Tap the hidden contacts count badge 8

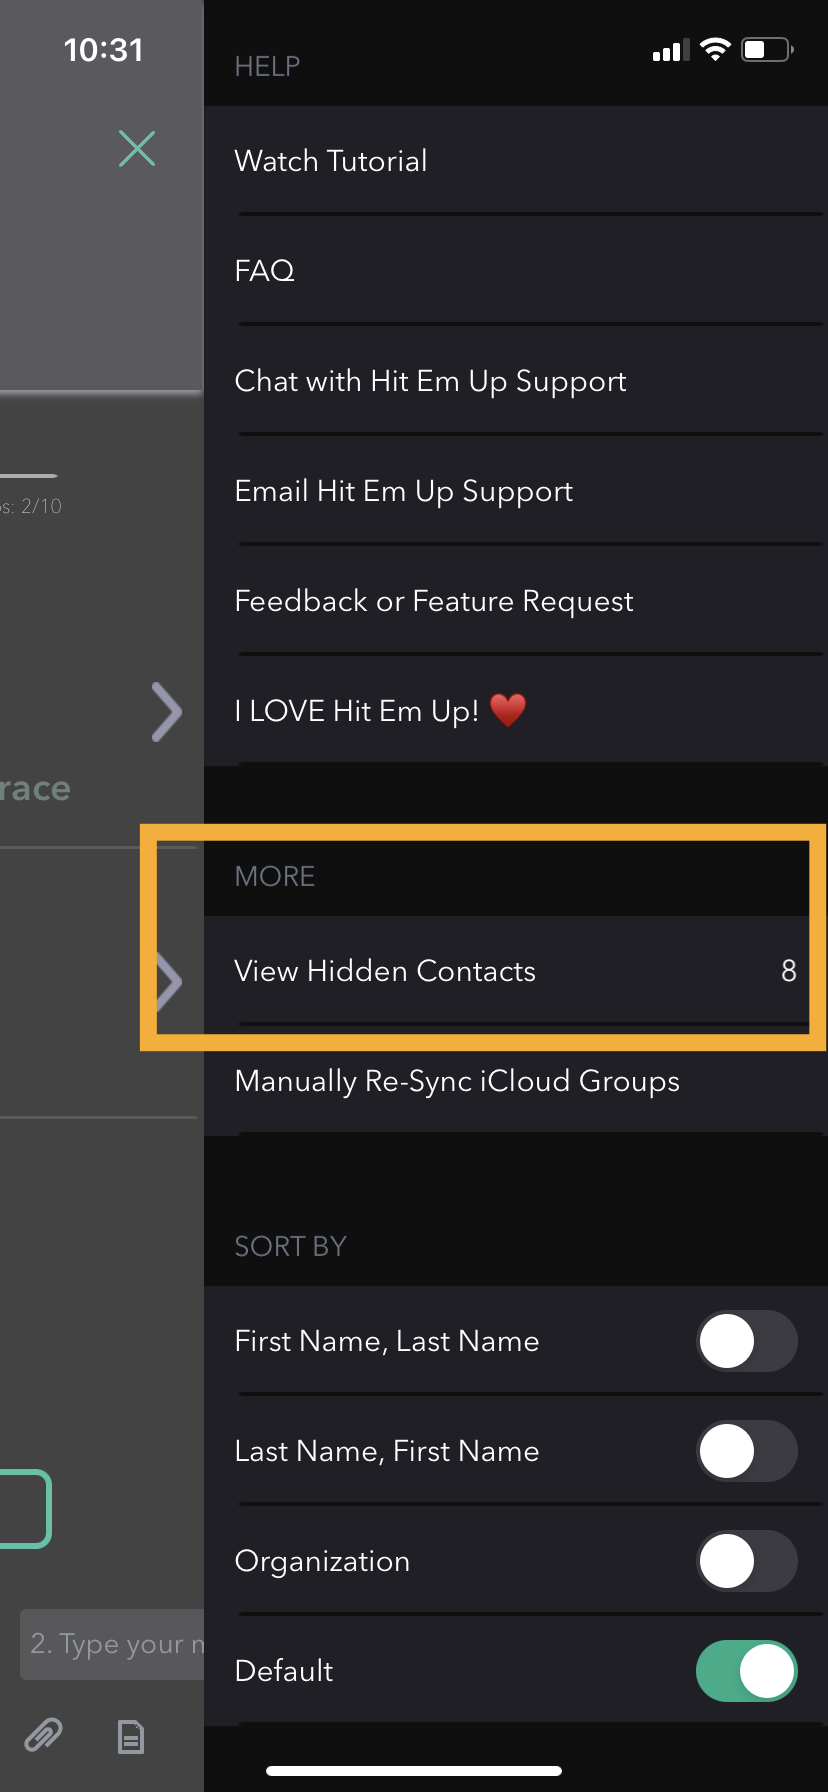[788, 971]
